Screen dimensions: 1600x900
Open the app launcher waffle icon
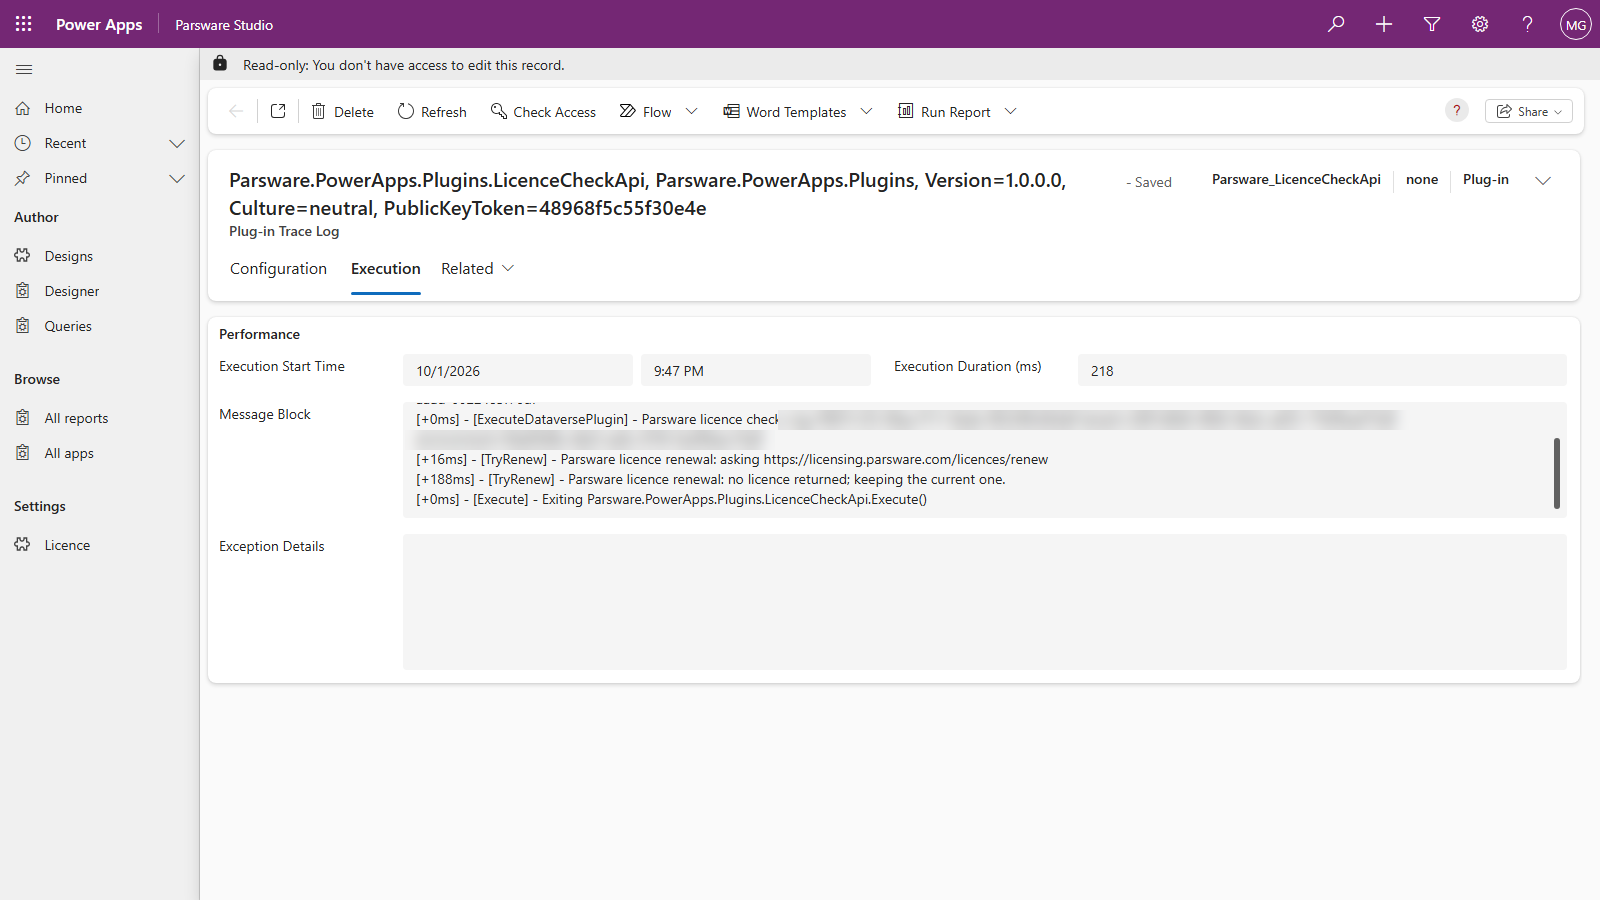pos(24,24)
